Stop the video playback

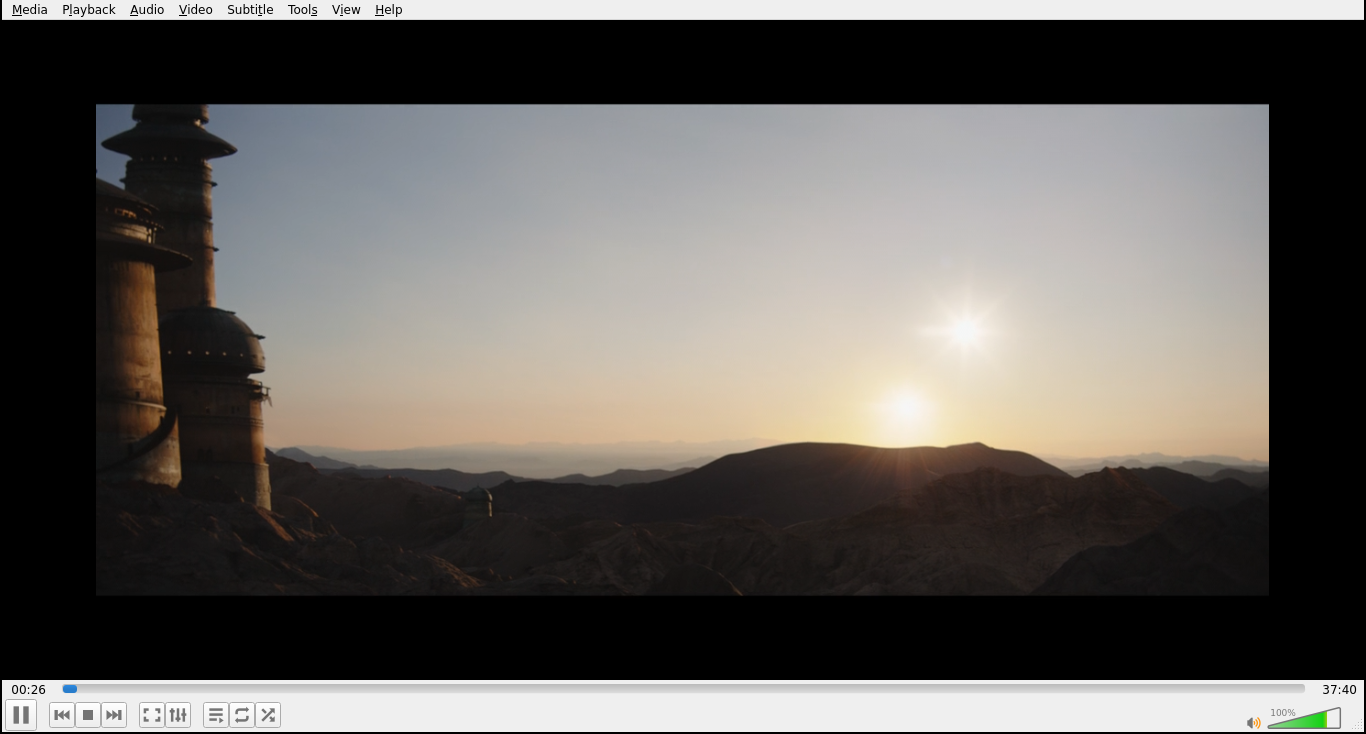(88, 715)
